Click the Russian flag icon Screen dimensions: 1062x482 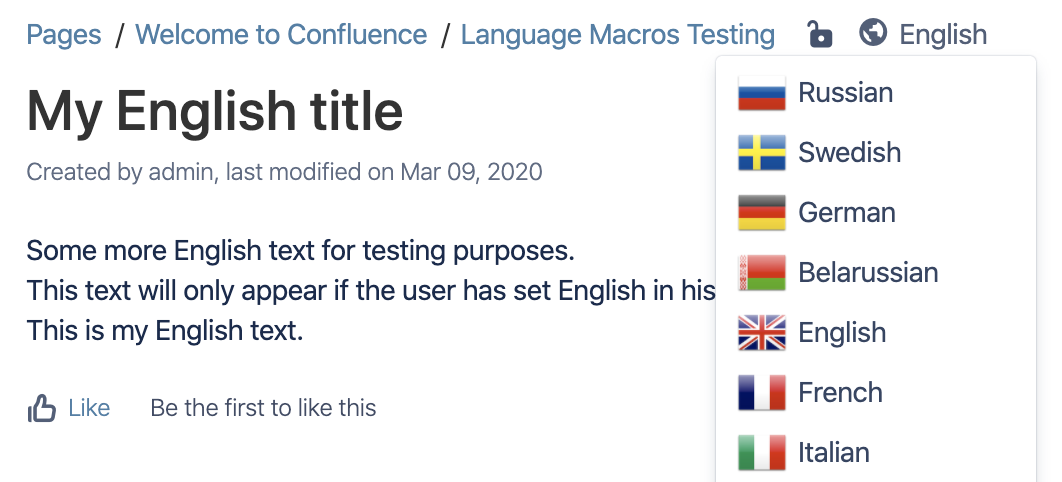[762, 93]
